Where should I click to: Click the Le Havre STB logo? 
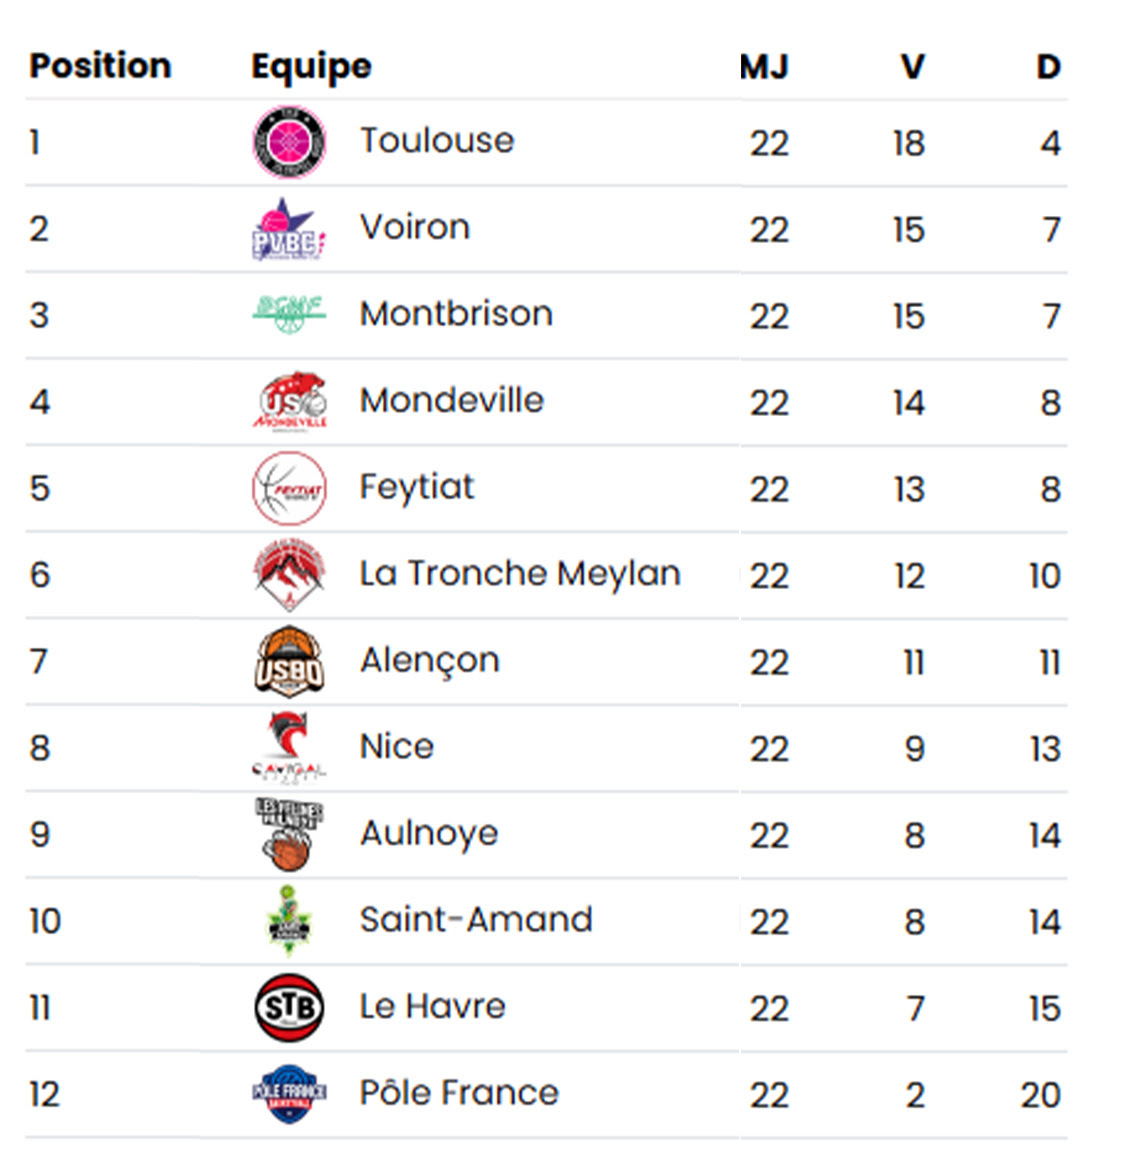289,1007
